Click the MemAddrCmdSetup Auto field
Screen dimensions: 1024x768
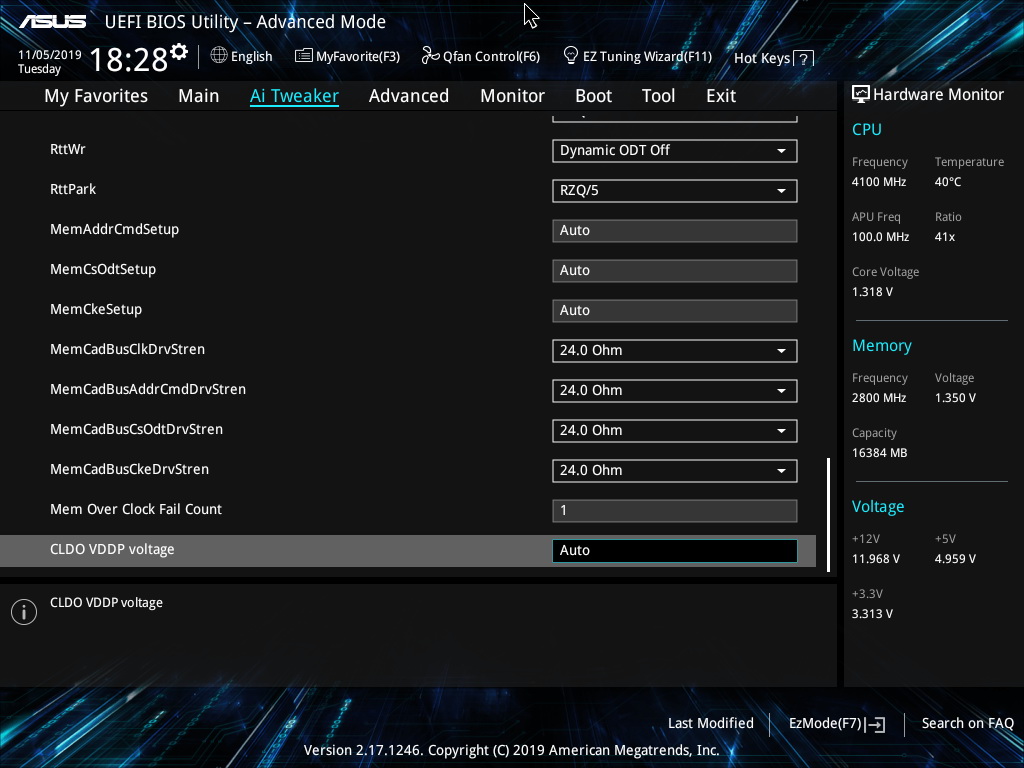pyautogui.click(x=675, y=231)
